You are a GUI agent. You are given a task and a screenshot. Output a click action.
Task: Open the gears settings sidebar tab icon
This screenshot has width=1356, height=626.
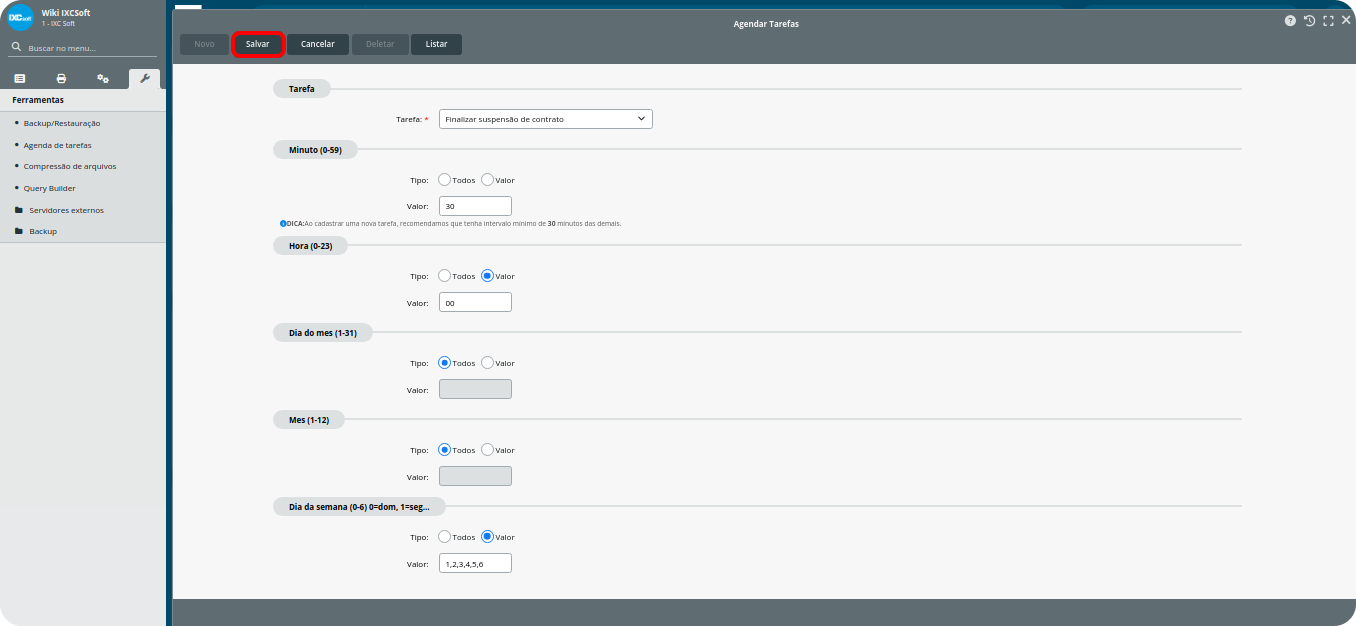point(103,79)
